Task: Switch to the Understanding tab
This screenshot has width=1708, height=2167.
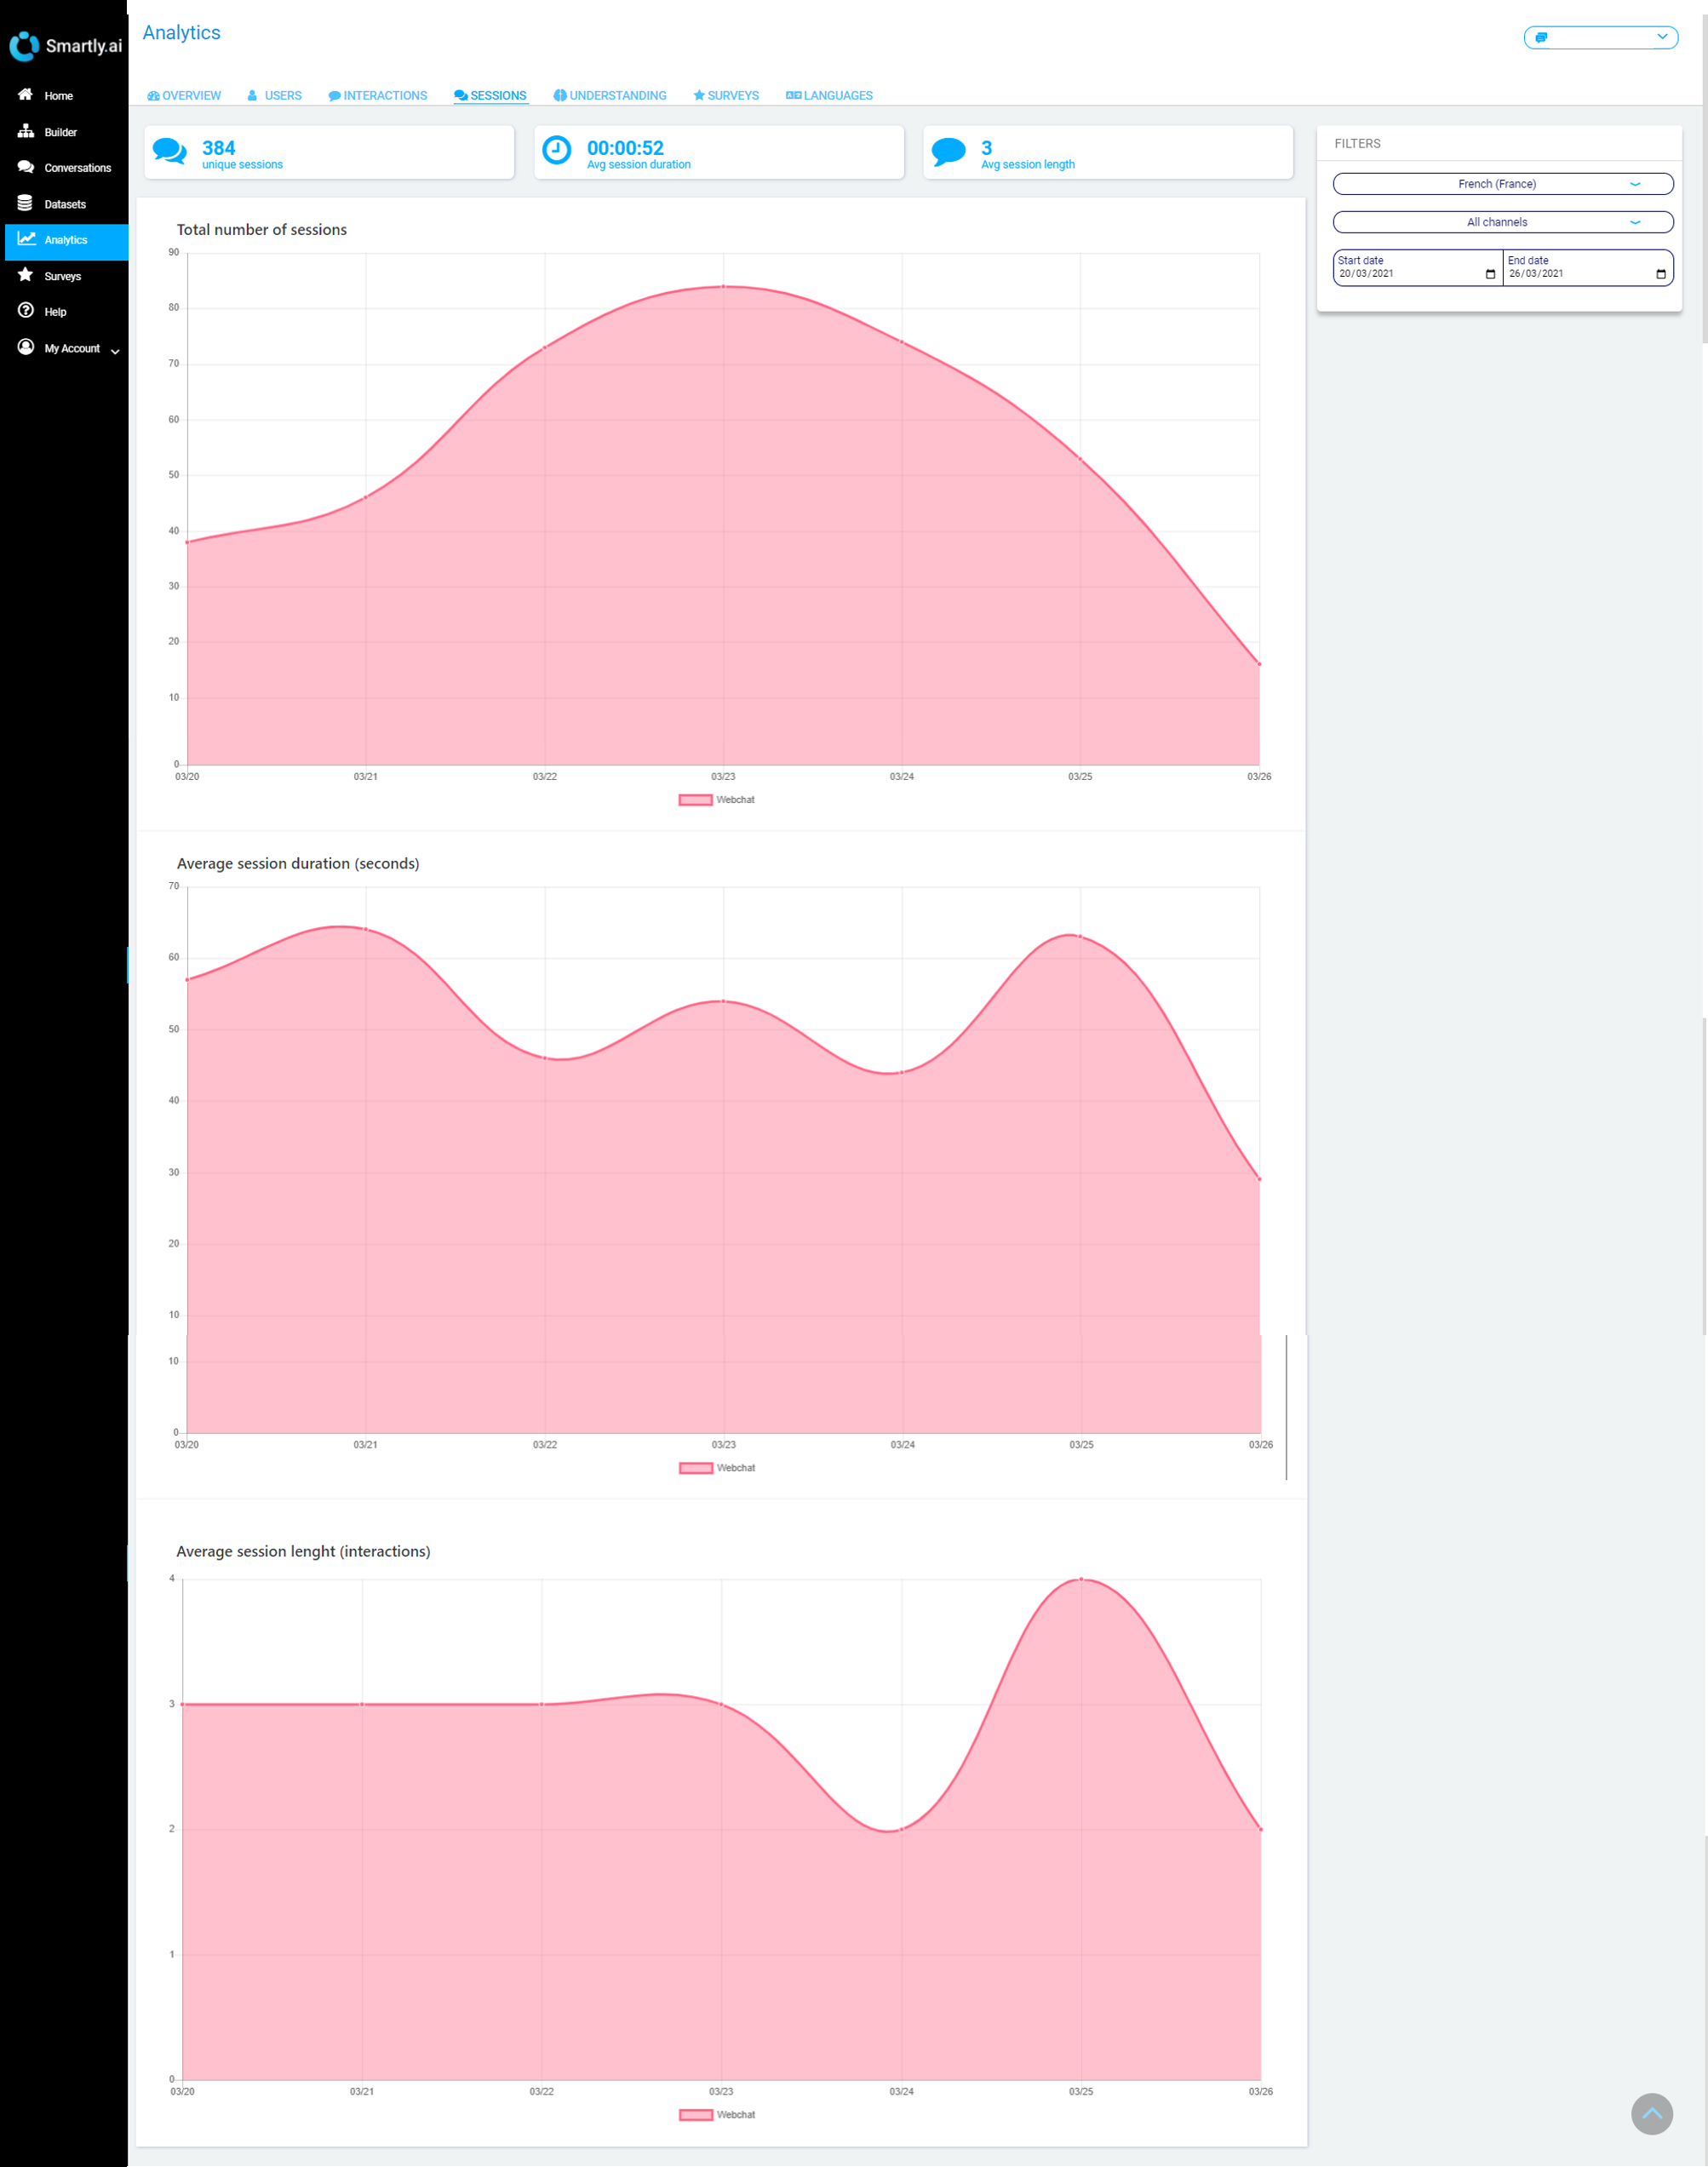Action: pyautogui.click(x=610, y=96)
